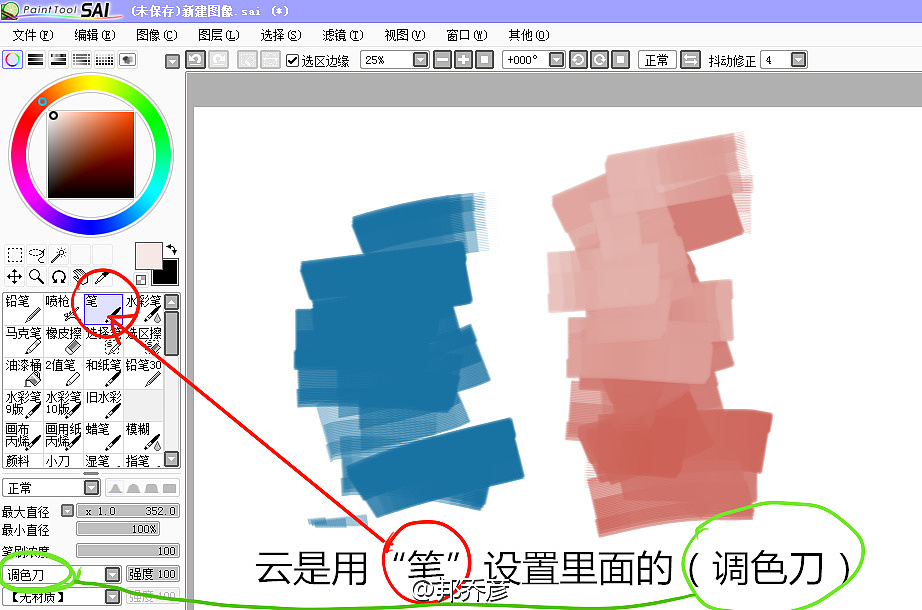Viewport: 922px width, 610px height.
Task: Activate the rectangular selection tool
Action: pos(15,255)
